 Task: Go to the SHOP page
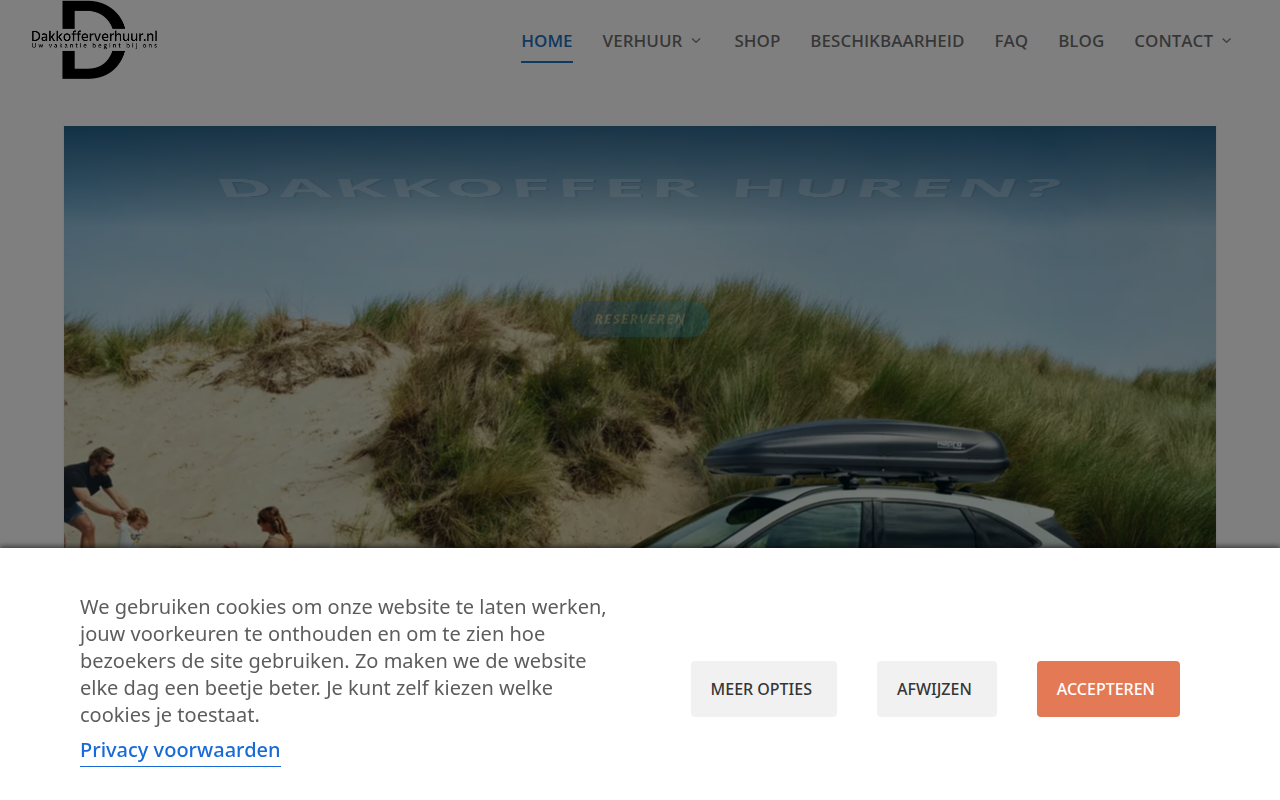[757, 41]
